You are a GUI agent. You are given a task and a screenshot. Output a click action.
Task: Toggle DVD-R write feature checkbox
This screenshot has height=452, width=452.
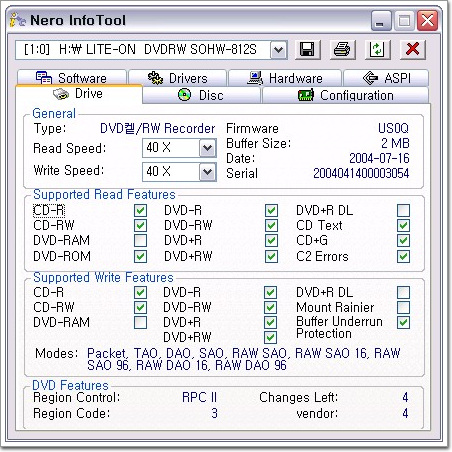pos(270,292)
